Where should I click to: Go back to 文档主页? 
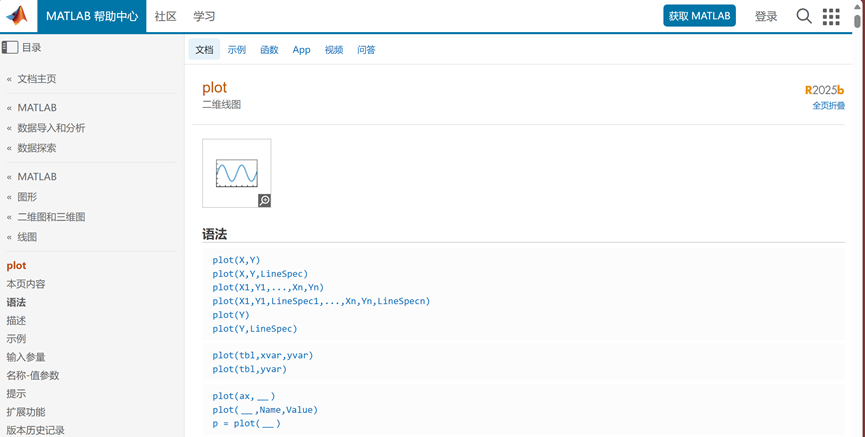pos(37,79)
